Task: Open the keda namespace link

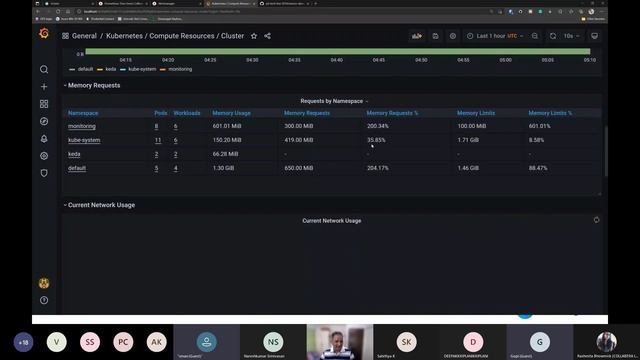Action: point(74,154)
